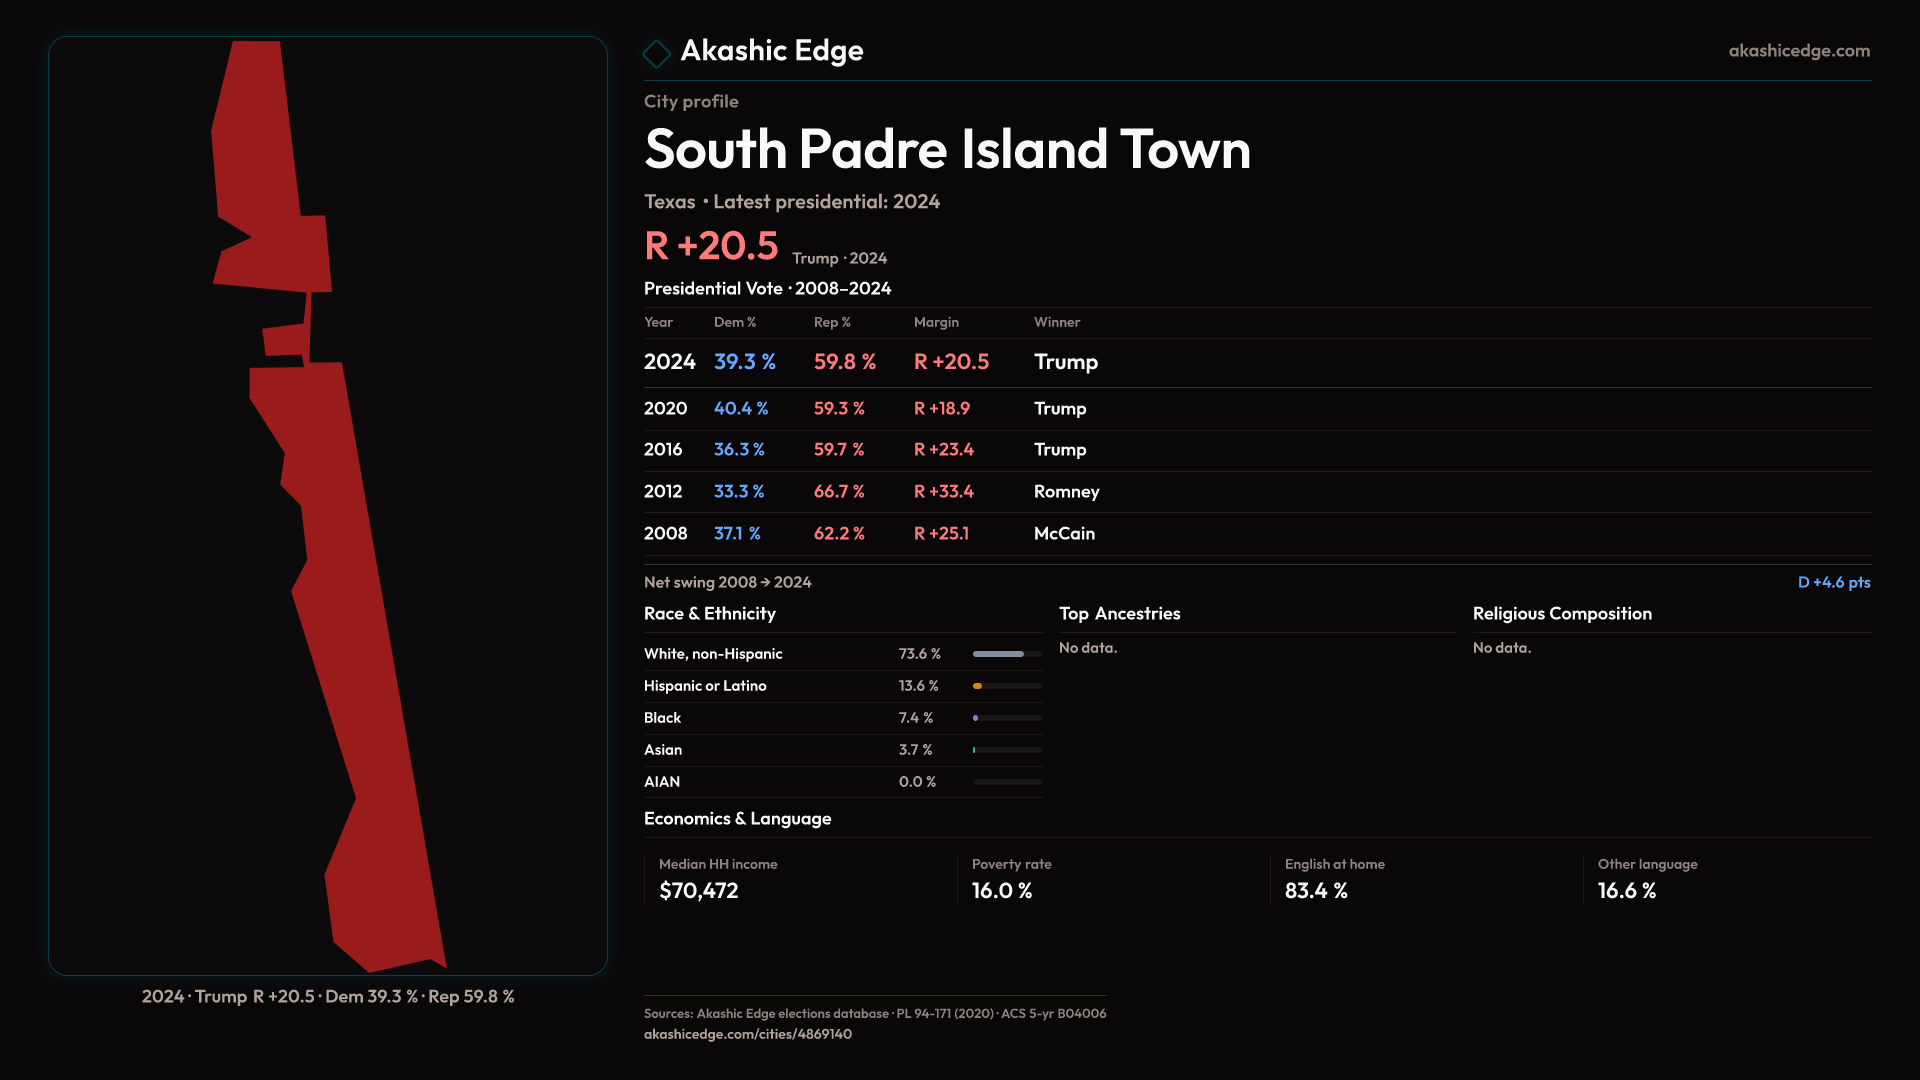Click the 2008 McCain winner entry

click(x=1064, y=533)
